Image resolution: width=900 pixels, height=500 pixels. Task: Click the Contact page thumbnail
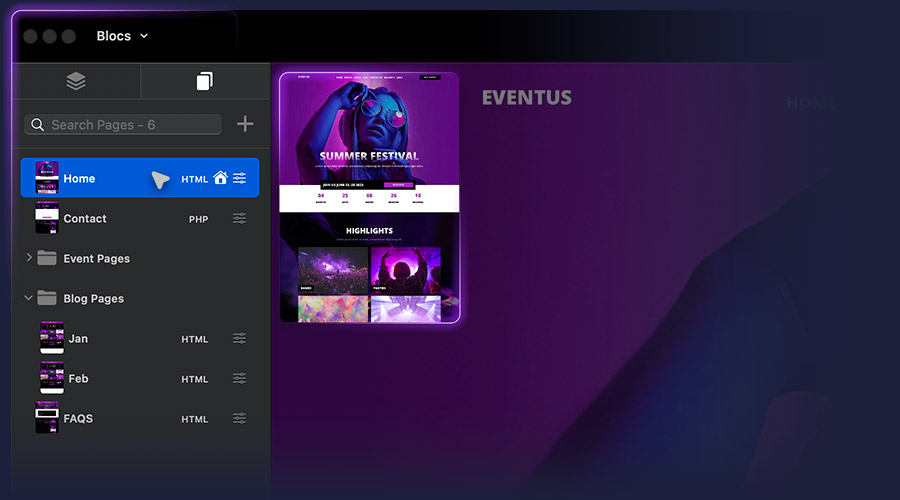pyautogui.click(x=47, y=218)
